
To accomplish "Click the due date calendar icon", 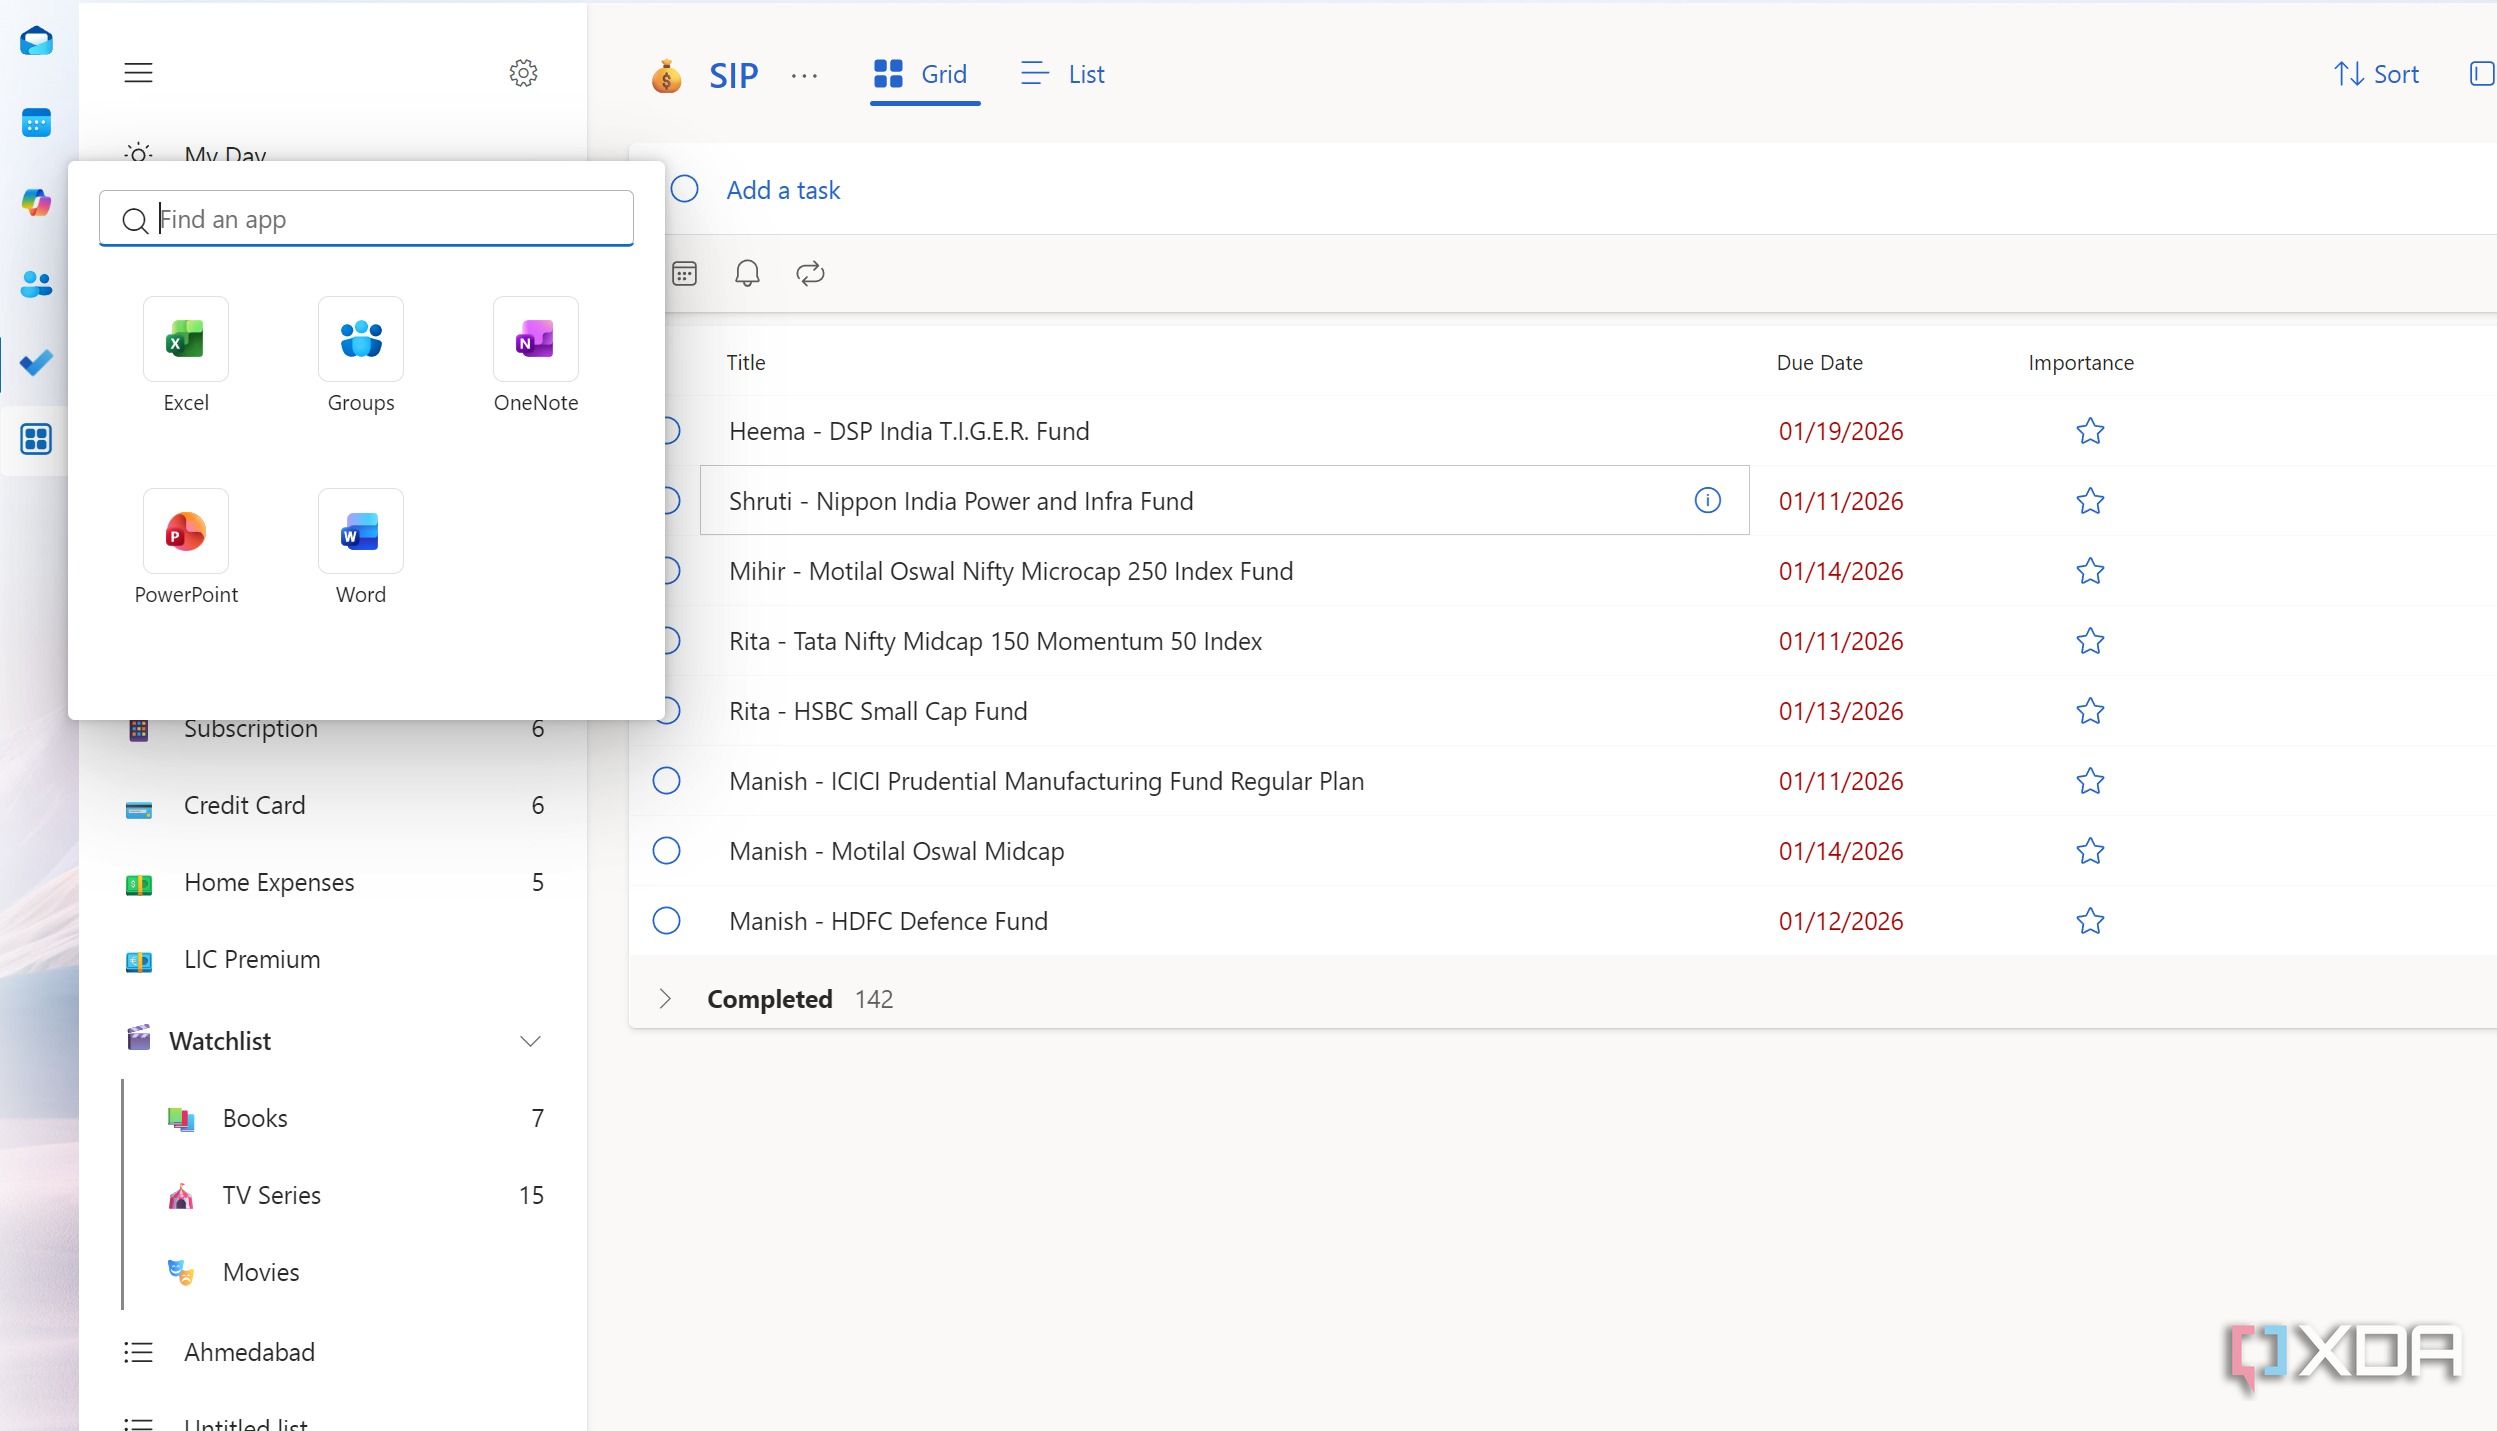I will (x=685, y=273).
